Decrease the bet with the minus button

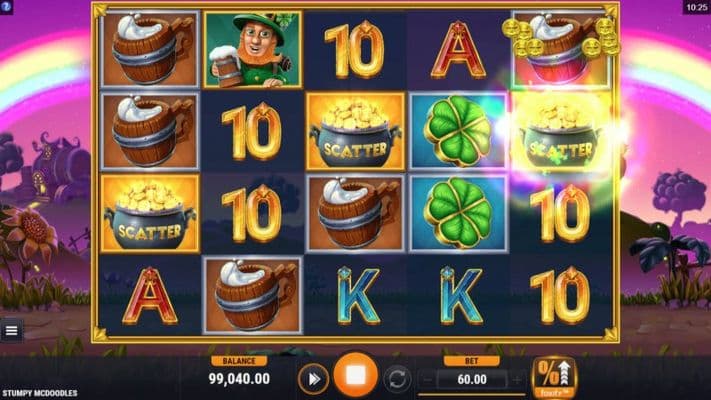428,379
